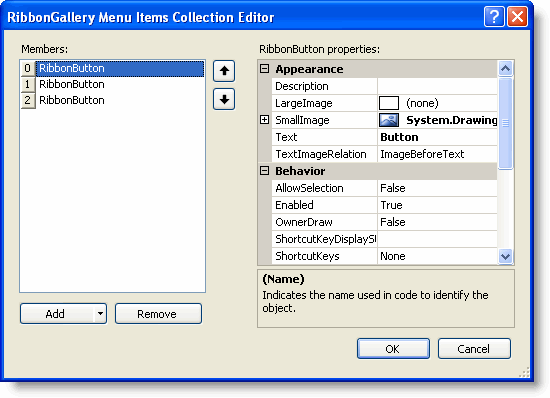Click the empty LargeImage preview box
Image resolution: width=550 pixels, height=398 pixels.
pyautogui.click(x=389, y=103)
